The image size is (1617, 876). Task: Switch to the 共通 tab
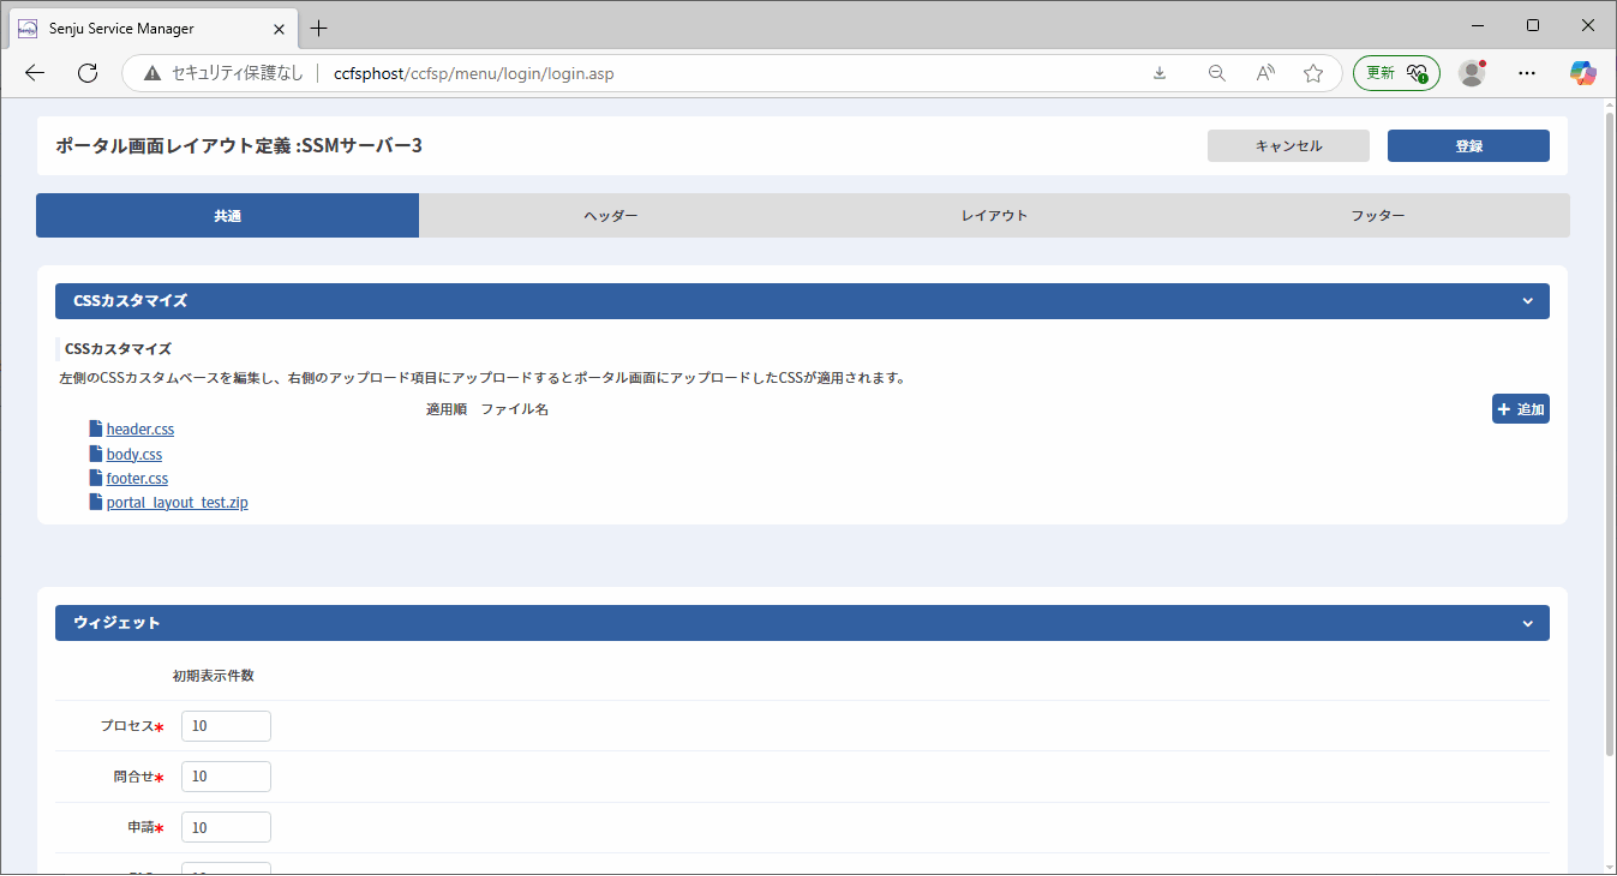pyautogui.click(x=227, y=215)
